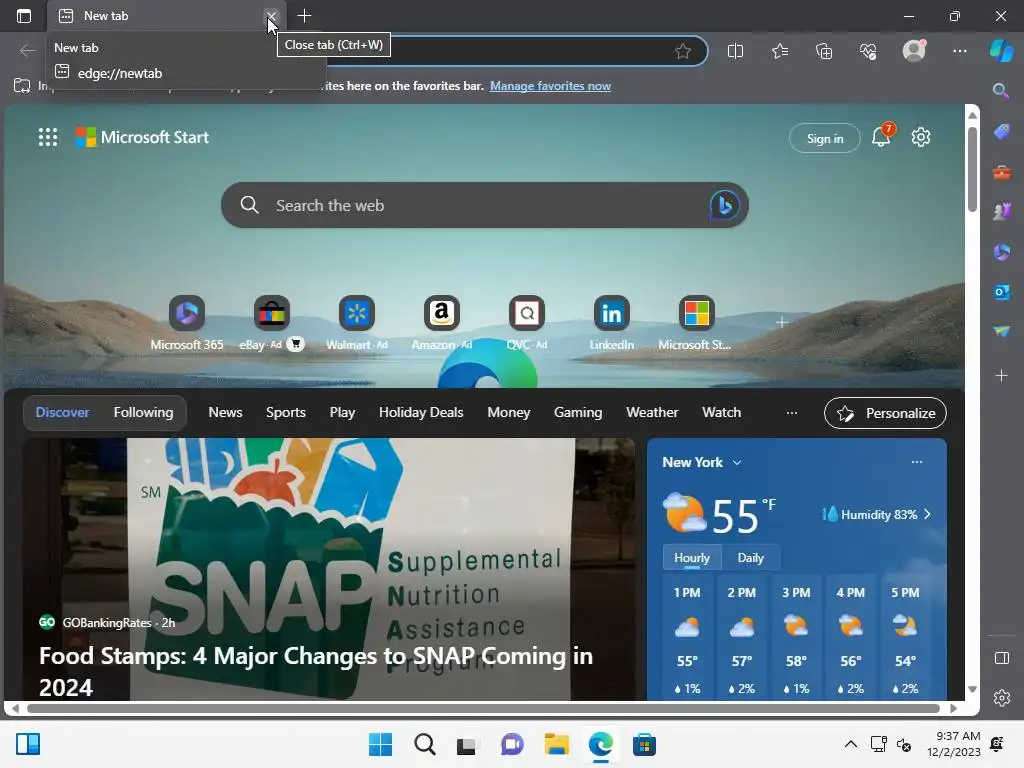1024x768 pixels.
Task: Open the Gaming category
Action: tap(578, 413)
